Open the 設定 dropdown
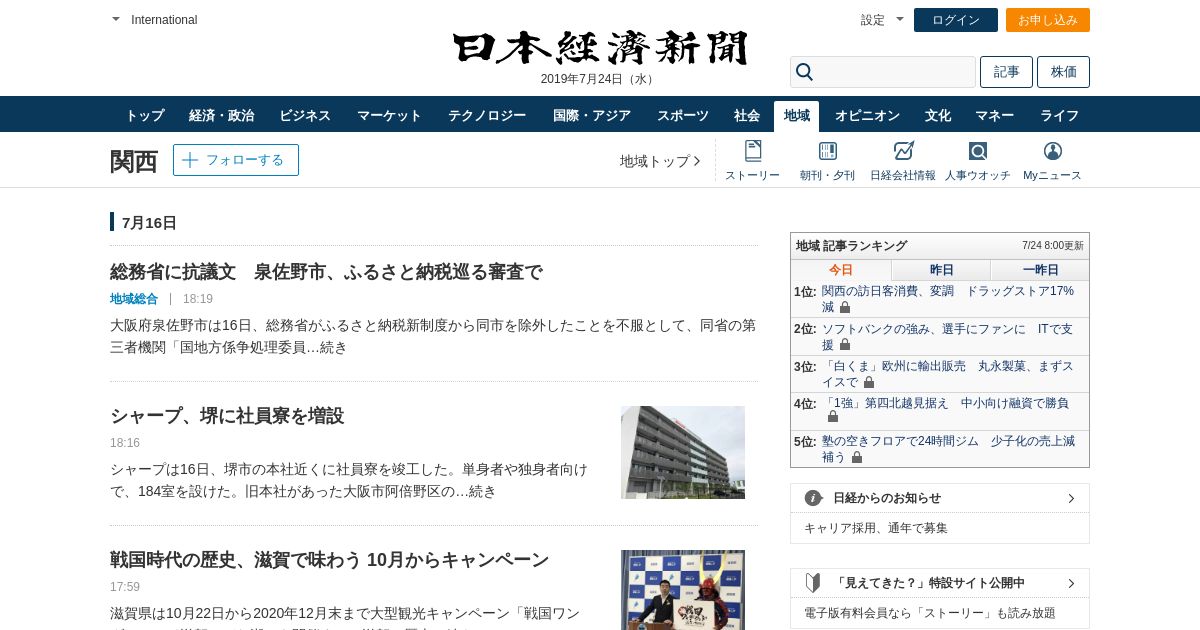Image resolution: width=1200 pixels, height=630 pixels. tap(882, 20)
